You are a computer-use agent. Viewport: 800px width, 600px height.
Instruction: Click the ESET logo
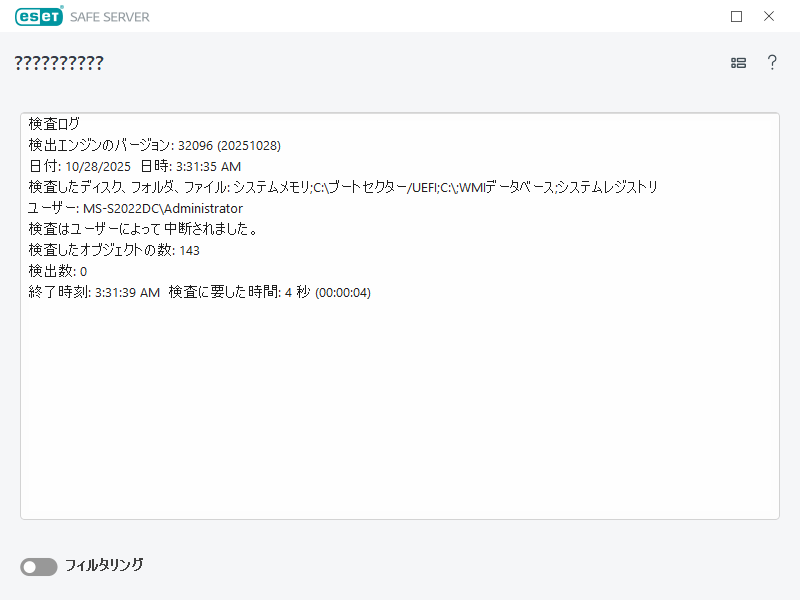(x=38, y=16)
